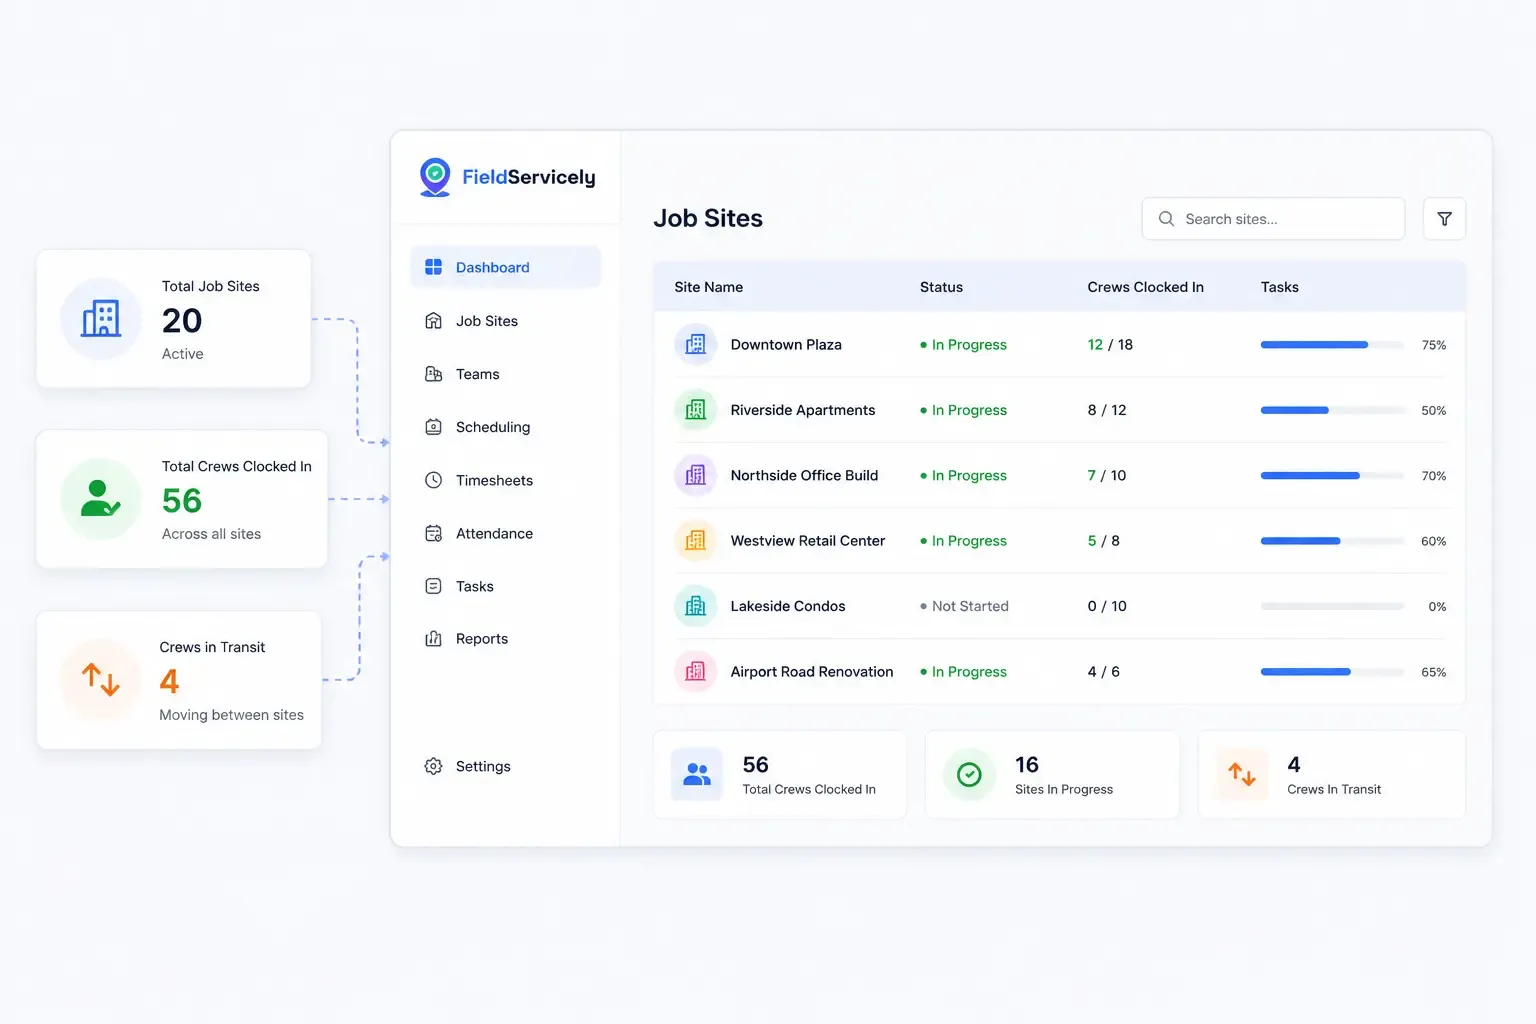The height and width of the screenshot is (1024, 1536).
Task: Open the Dashboard menu item
Action: [505, 267]
